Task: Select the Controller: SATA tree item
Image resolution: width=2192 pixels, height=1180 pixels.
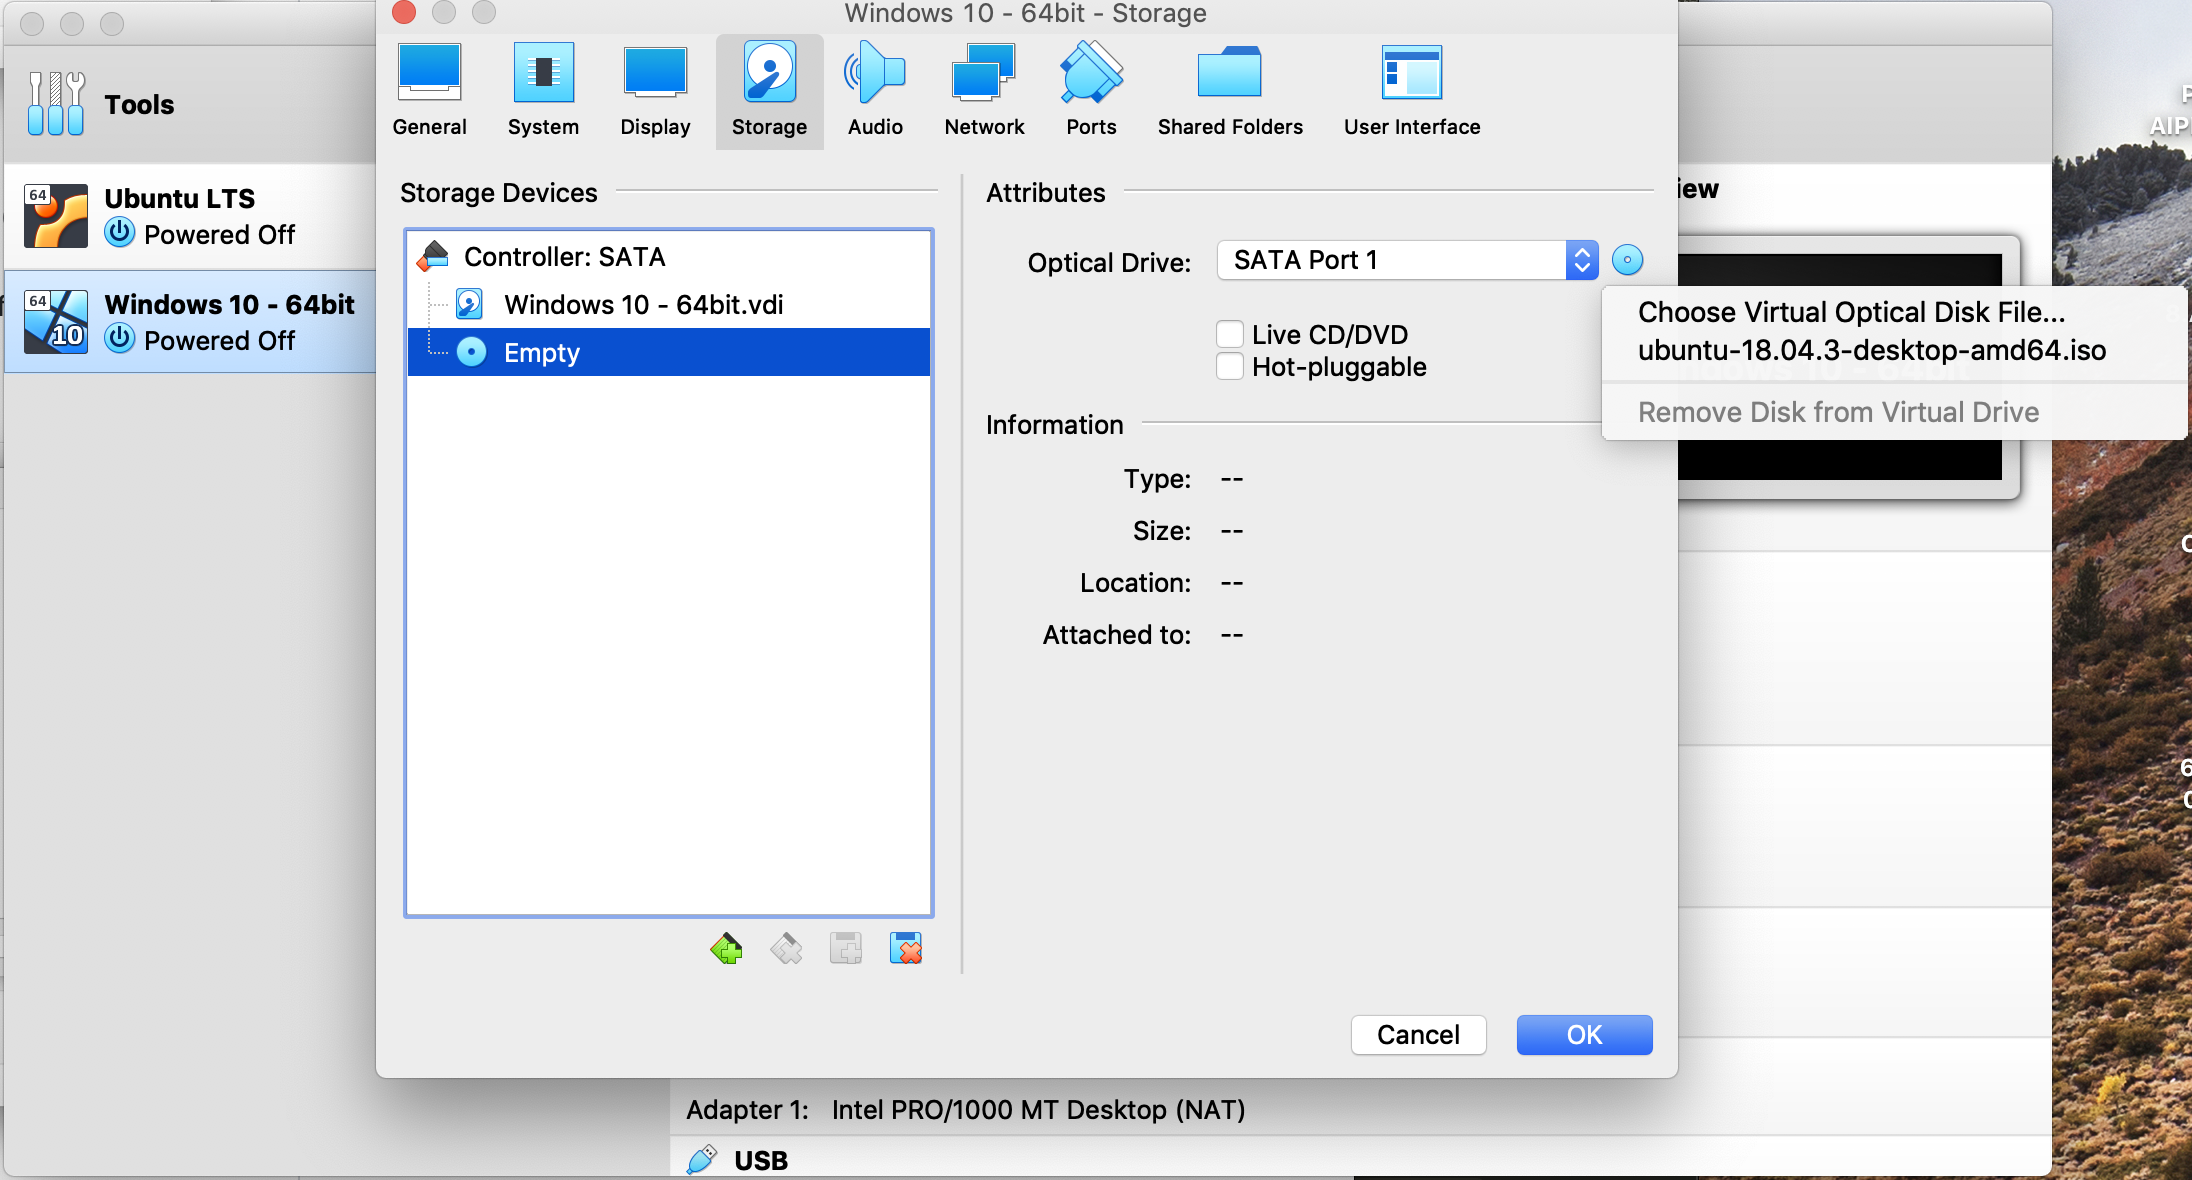Action: tap(668, 257)
